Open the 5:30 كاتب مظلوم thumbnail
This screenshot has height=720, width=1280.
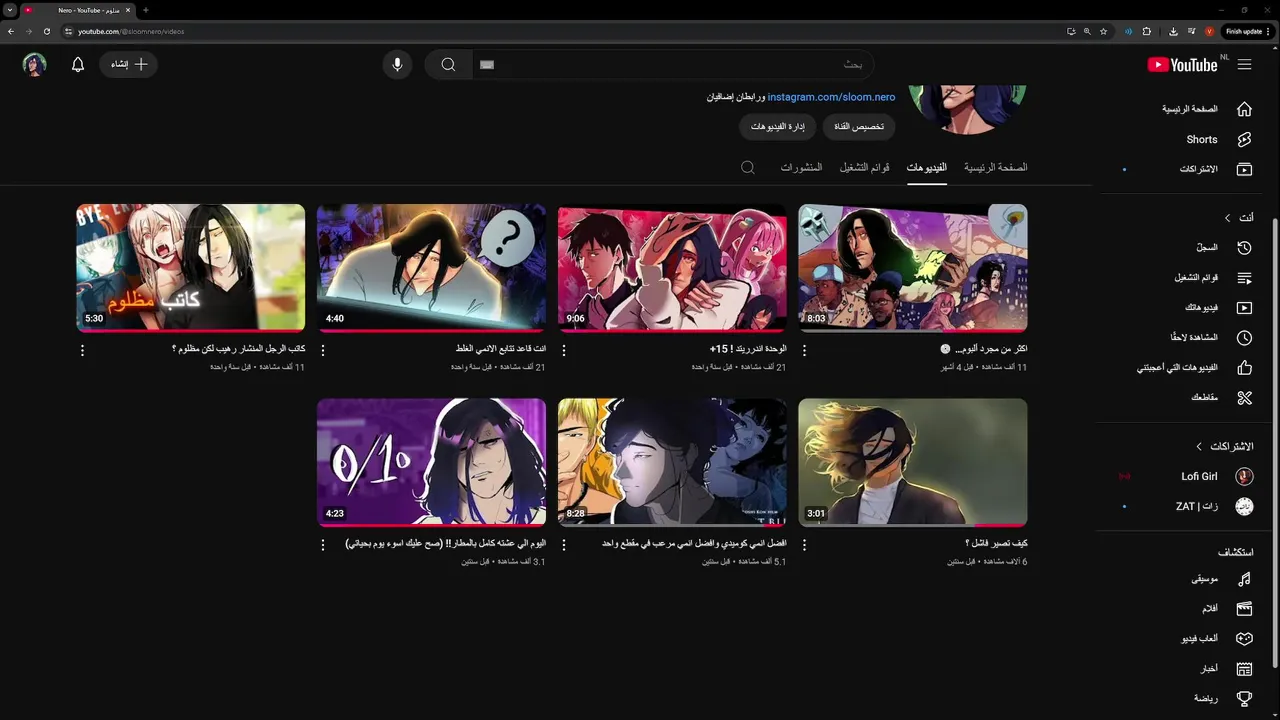click(x=191, y=268)
